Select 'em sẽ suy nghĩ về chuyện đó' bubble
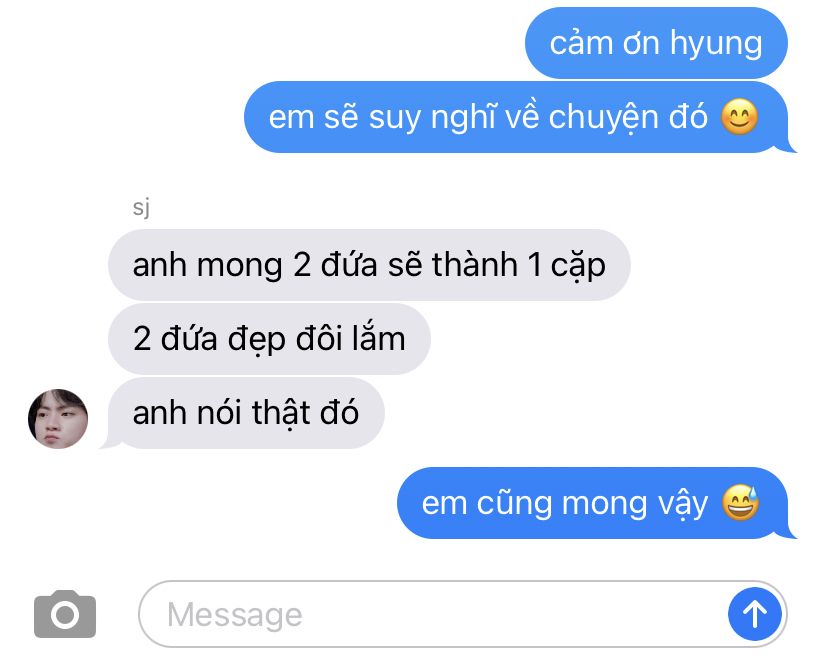Screen dimensions: 828x659 point(518,117)
